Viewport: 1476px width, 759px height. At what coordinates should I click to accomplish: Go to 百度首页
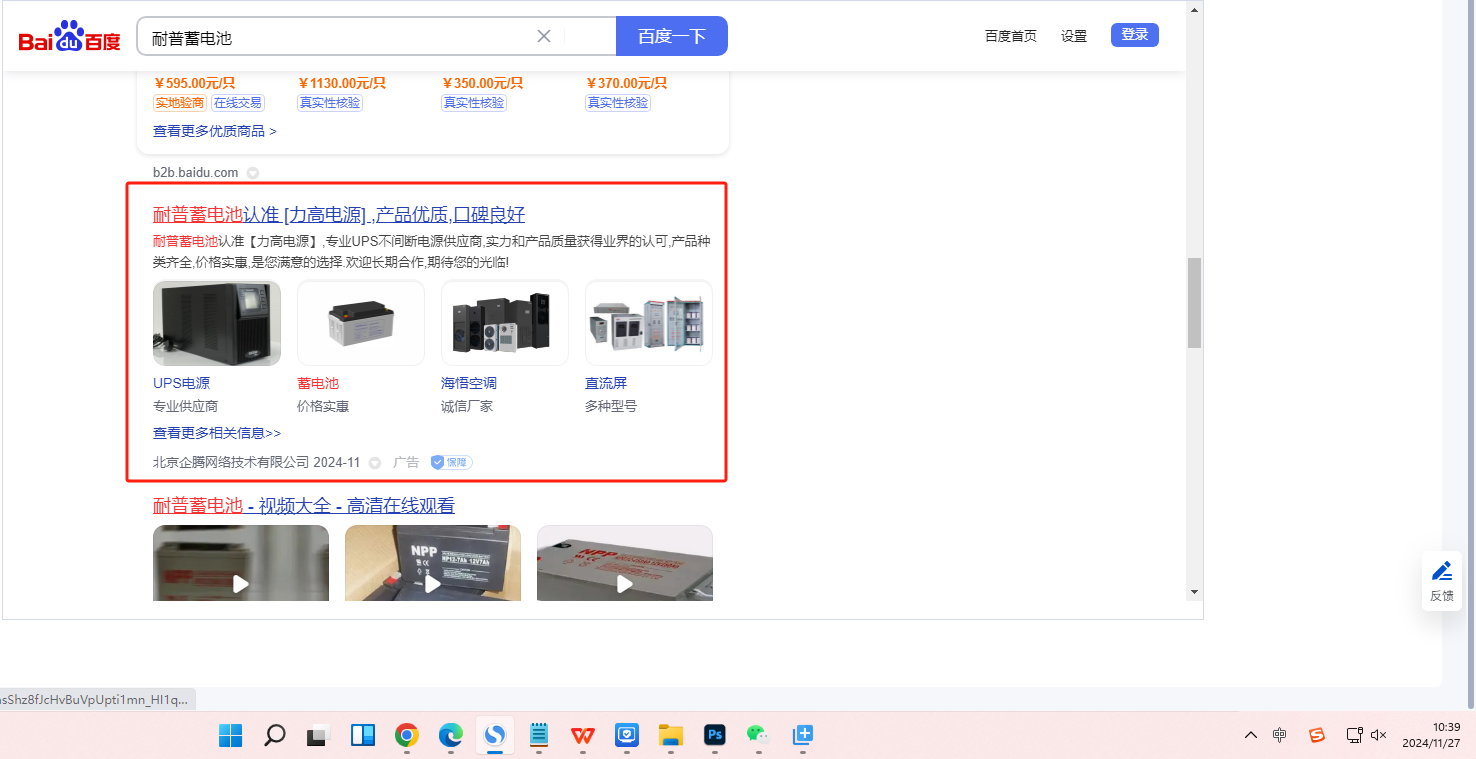pyautogui.click(x=1011, y=36)
